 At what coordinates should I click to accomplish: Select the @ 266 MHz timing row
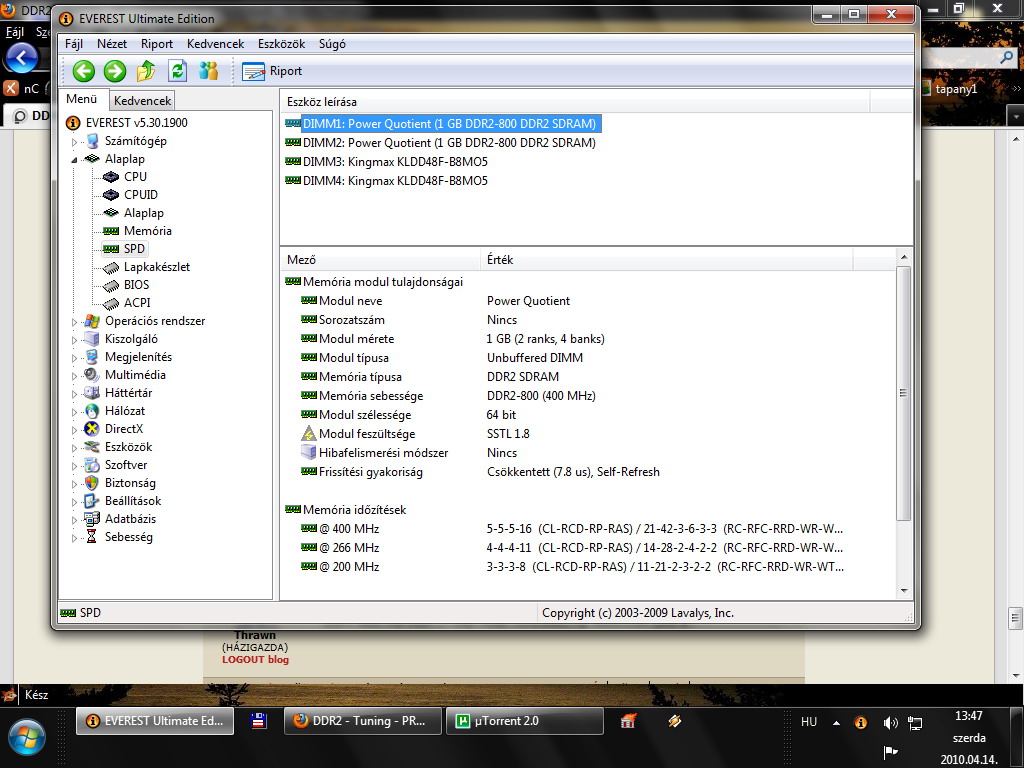pyautogui.click(x=571, y=548)
